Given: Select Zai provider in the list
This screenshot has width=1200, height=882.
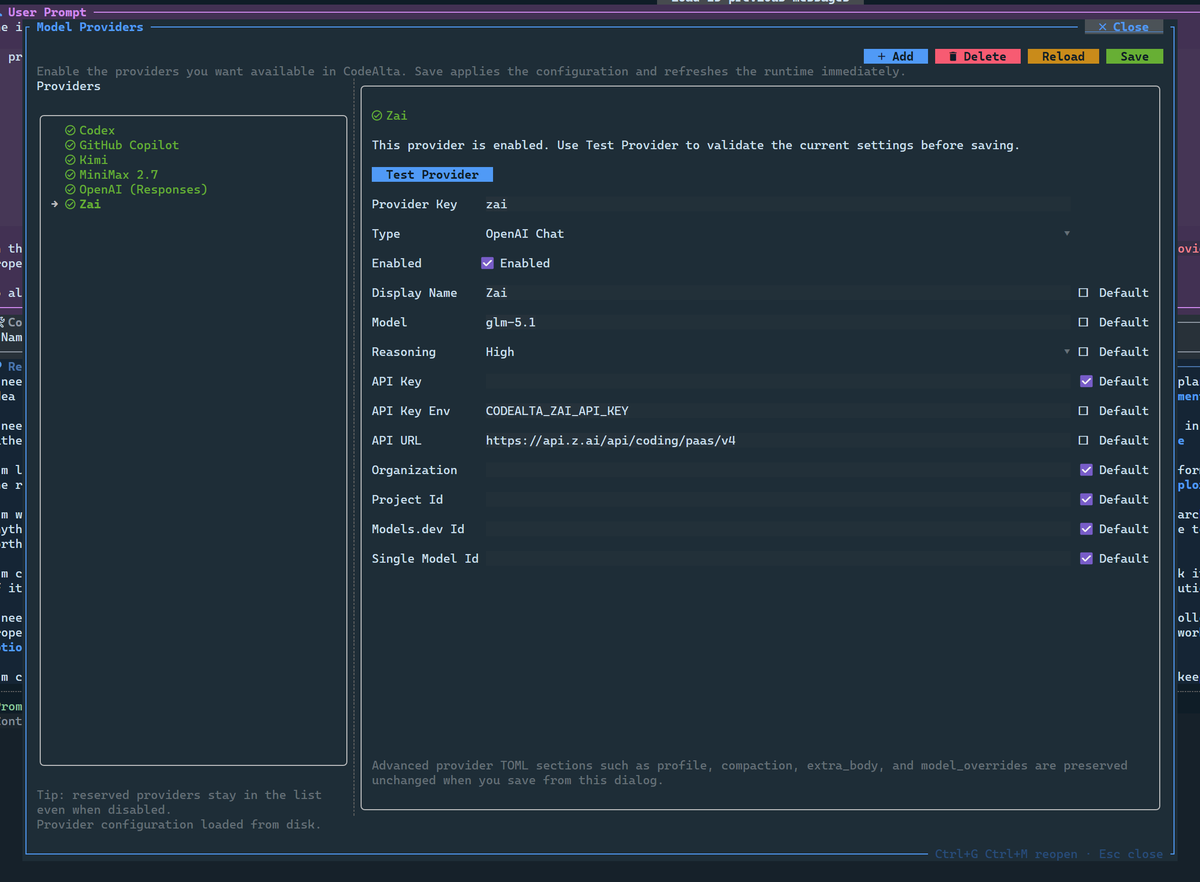Looking at the screenshot, I should coord(90,204).
